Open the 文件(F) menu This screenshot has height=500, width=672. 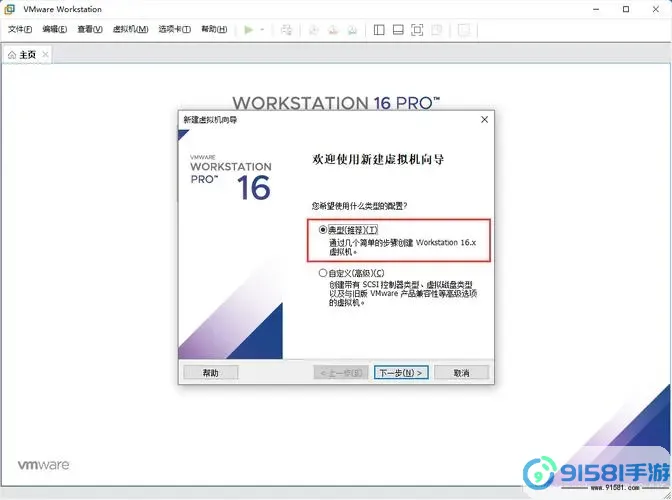(20, 29)
